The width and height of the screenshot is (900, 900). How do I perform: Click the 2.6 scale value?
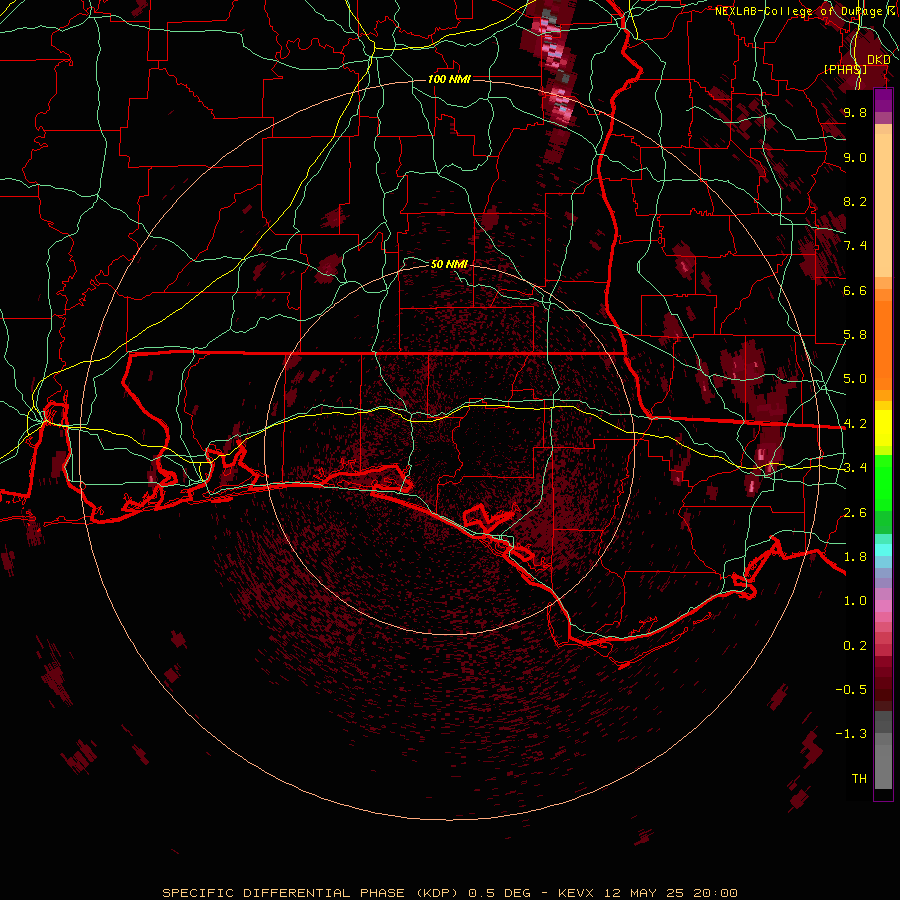coord(855,513)
